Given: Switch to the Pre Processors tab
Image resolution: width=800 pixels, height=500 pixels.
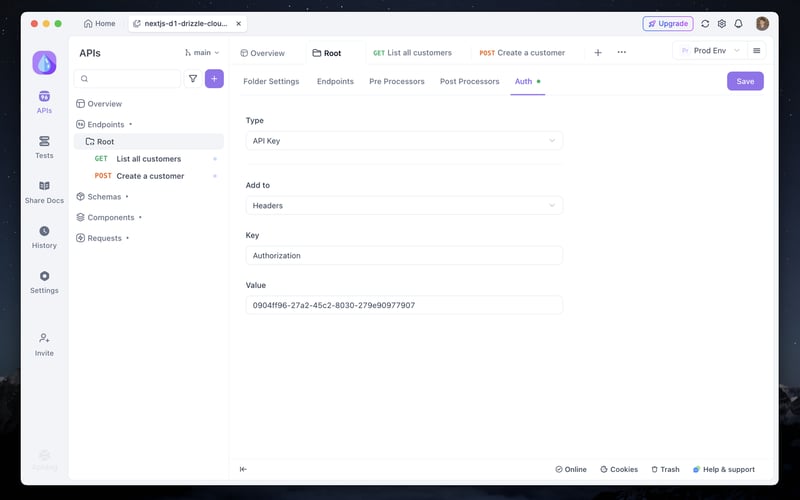Looking at the screenshot, I should click(397, 81).
